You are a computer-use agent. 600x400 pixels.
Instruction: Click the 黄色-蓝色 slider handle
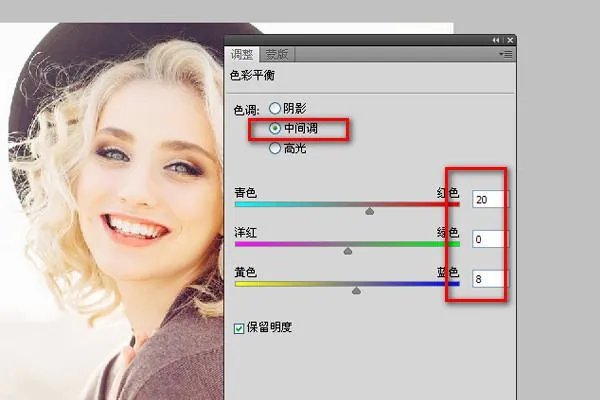356,291
